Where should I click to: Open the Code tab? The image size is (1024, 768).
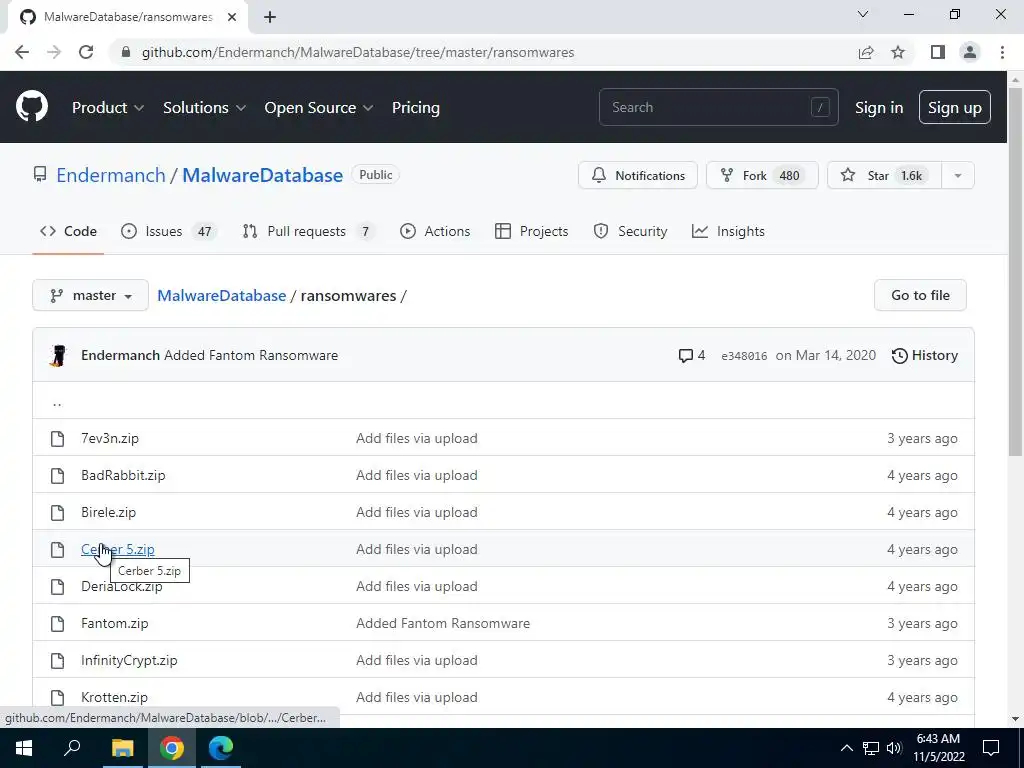(69, 231)
